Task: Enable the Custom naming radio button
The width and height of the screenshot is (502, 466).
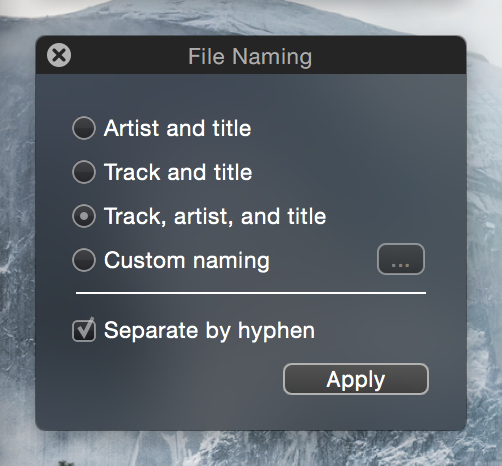Action: click(x=84, y=260)
